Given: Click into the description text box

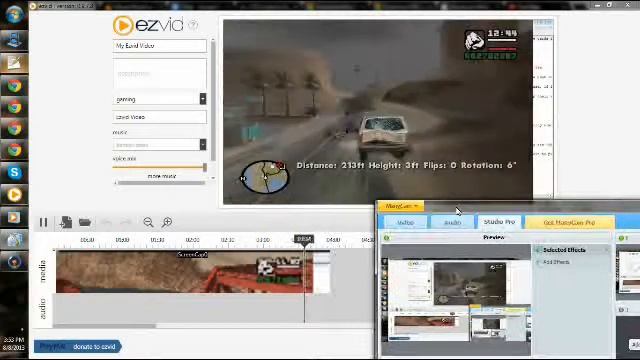Looking at the screenshot, I should coord(160,74).
